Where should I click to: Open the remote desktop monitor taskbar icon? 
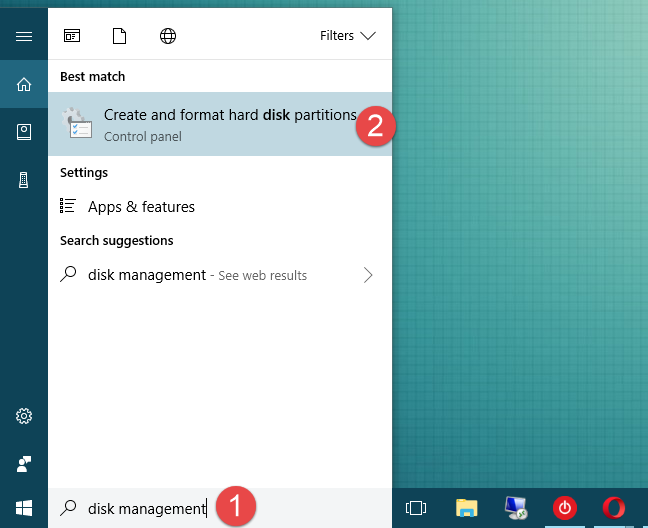(516, 508)
